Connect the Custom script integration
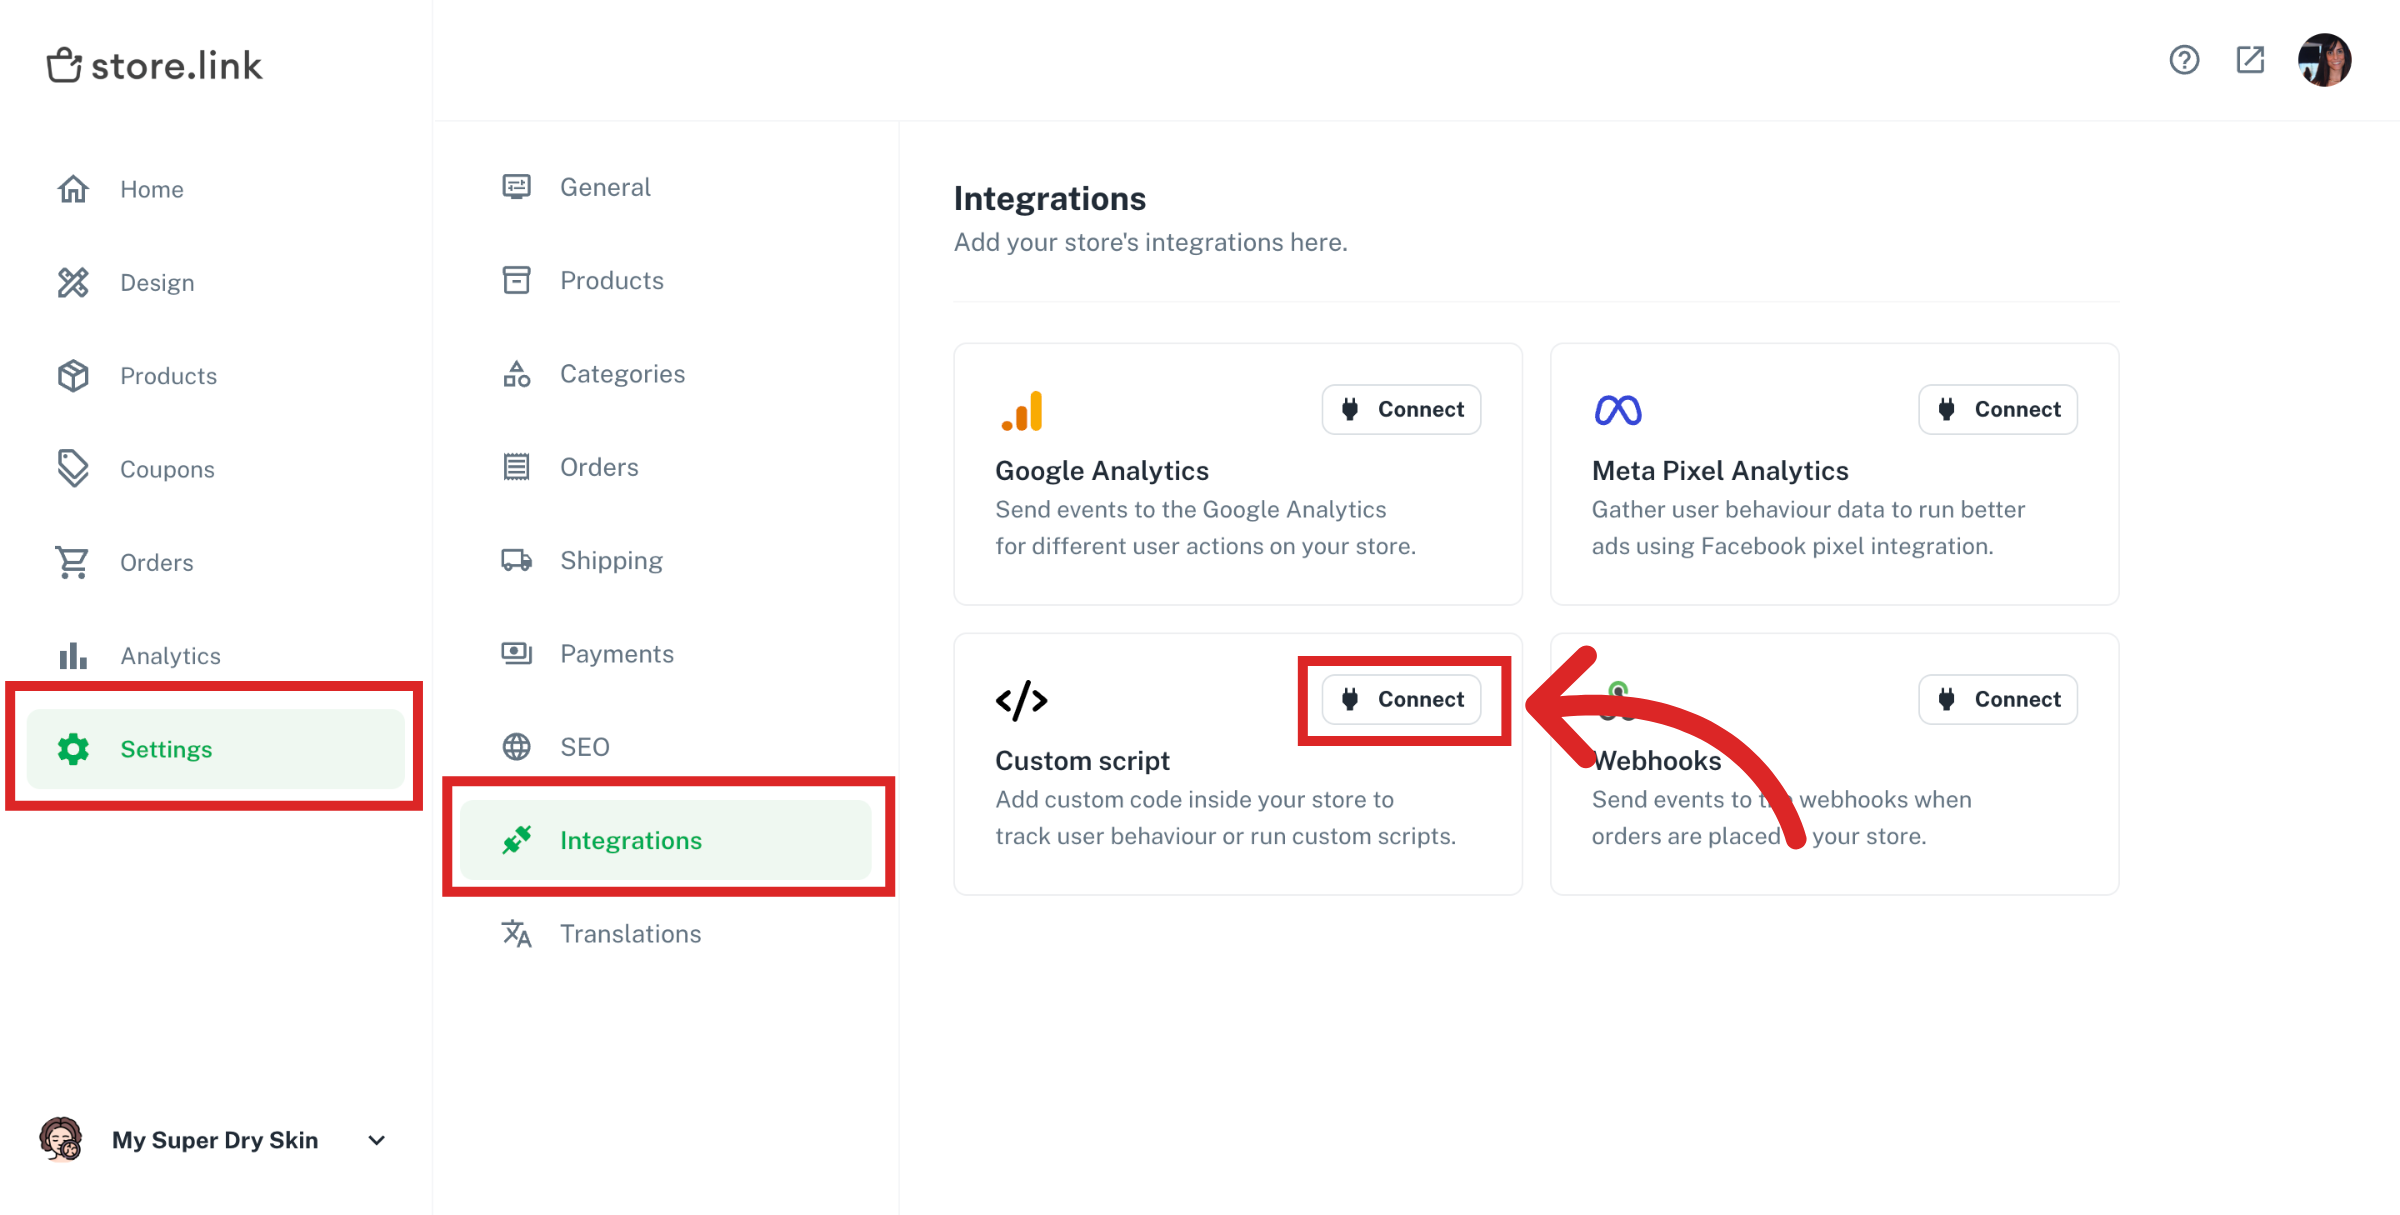The width and height of the screenshot is (2400, 1215). tap(1403, 699)
